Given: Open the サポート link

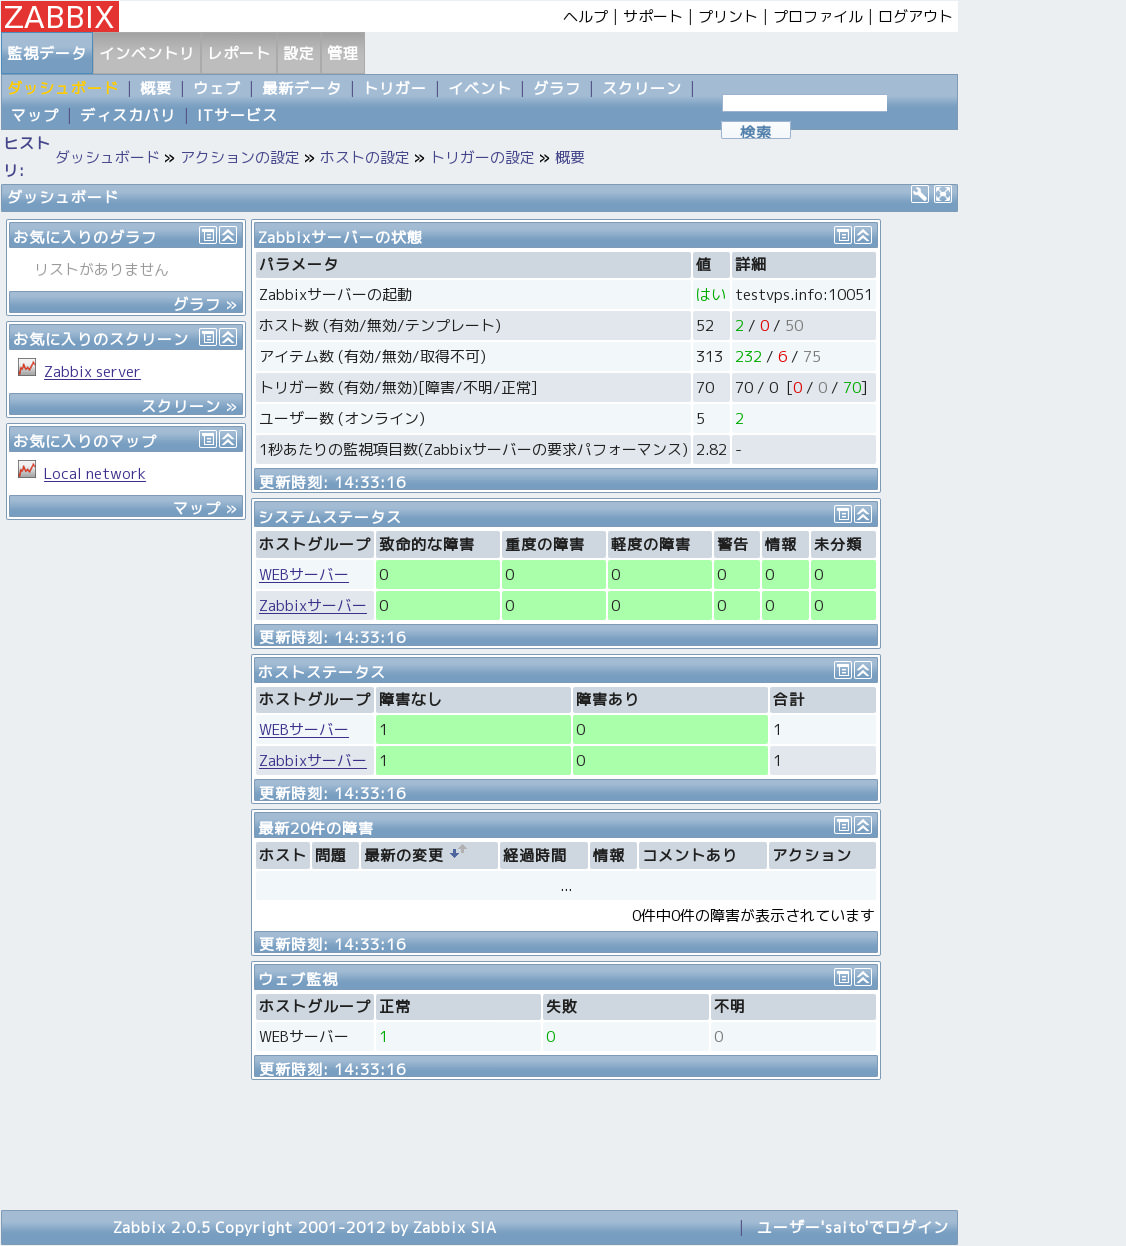Looking at the screenshot, I should 653,16.
